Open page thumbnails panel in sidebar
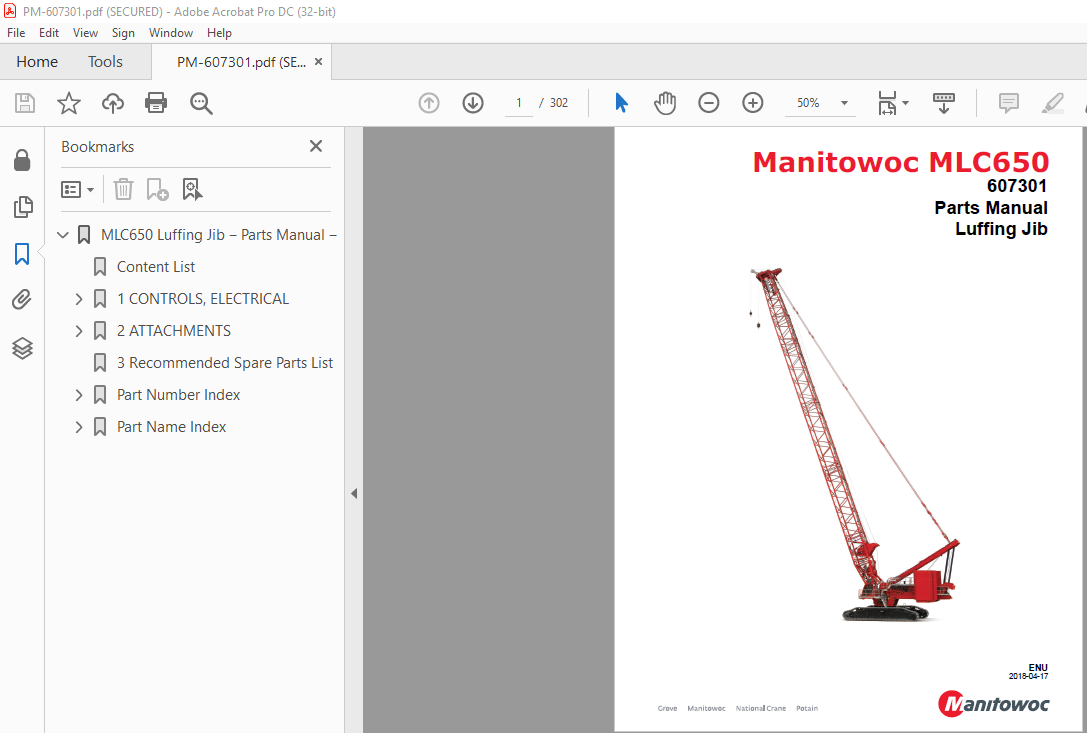 [22, 207]
